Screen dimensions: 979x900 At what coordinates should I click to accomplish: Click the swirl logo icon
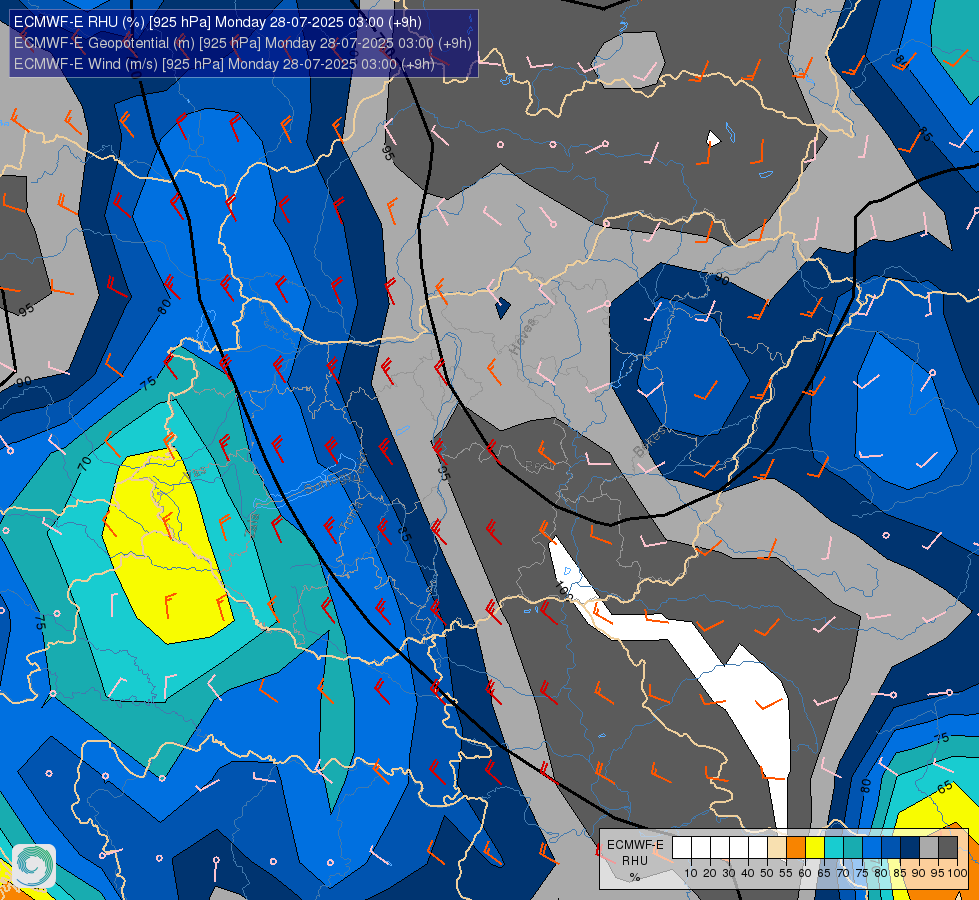34,866
